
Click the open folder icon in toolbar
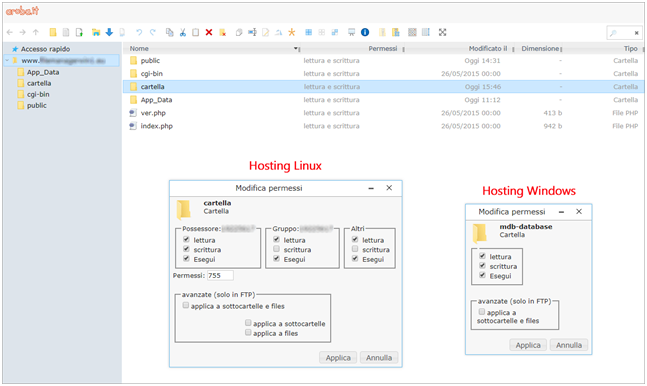click(96, 32)
